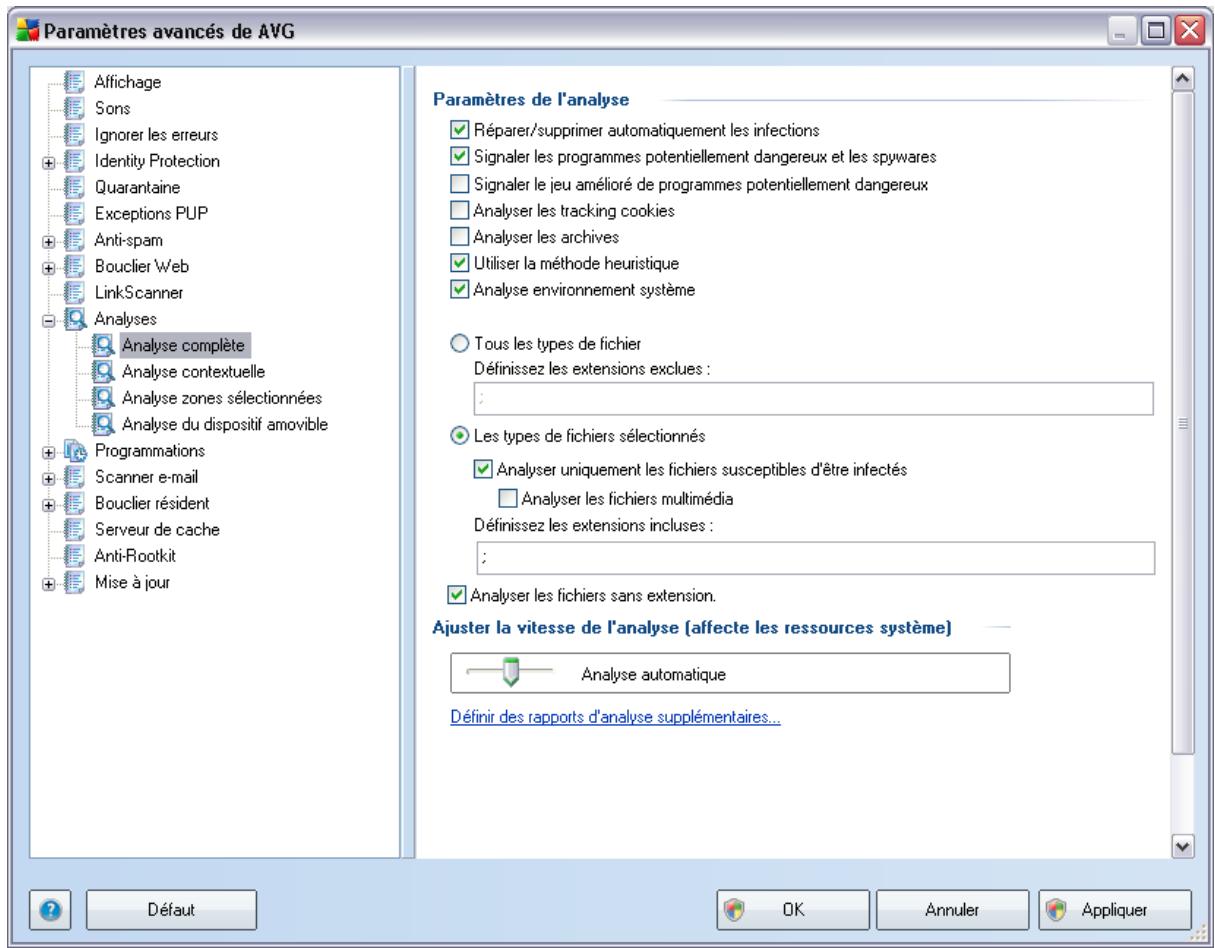1215x948 pixels.
Task: Toggle Signaler les programmes potentiellement dangereux et spywares
Action: [x=459, y=156]
